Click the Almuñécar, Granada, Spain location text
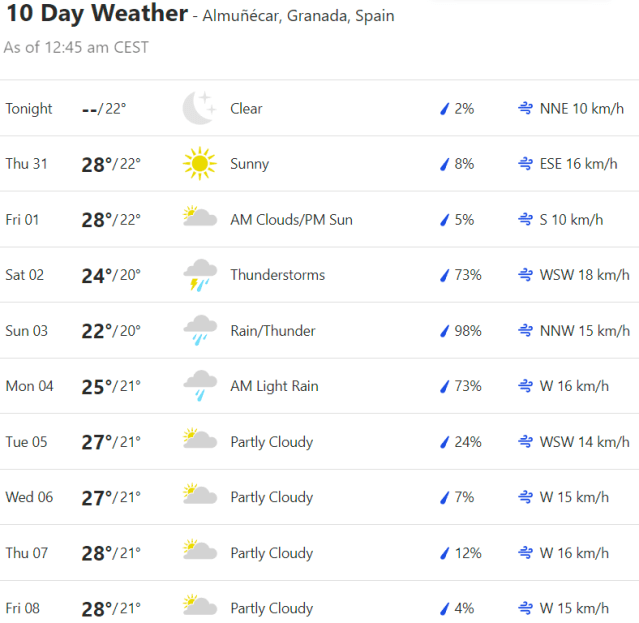 click(x=300, y=16)
